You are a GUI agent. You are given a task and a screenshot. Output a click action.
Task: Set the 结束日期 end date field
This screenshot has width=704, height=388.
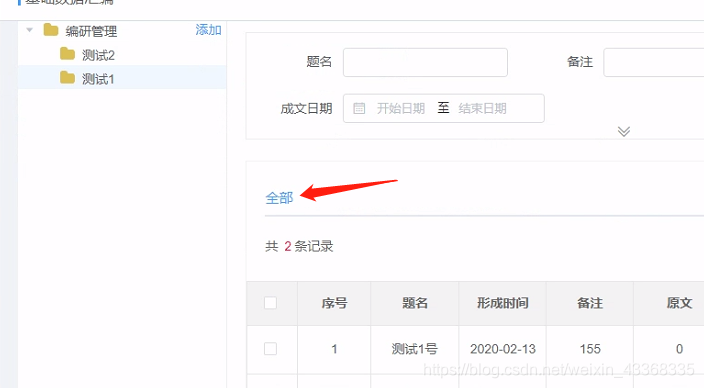(x=483, y=108)
